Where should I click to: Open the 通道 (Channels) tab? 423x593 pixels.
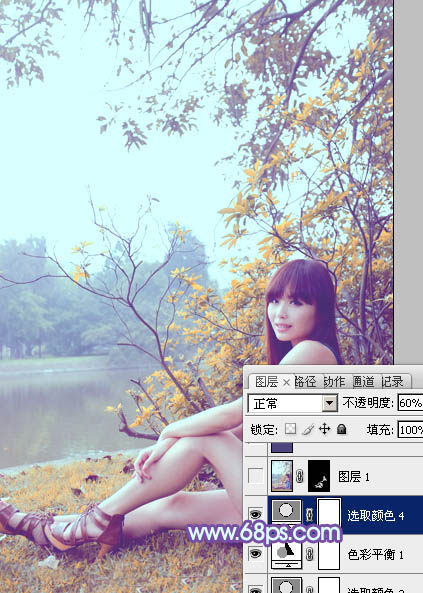[363, 382]
